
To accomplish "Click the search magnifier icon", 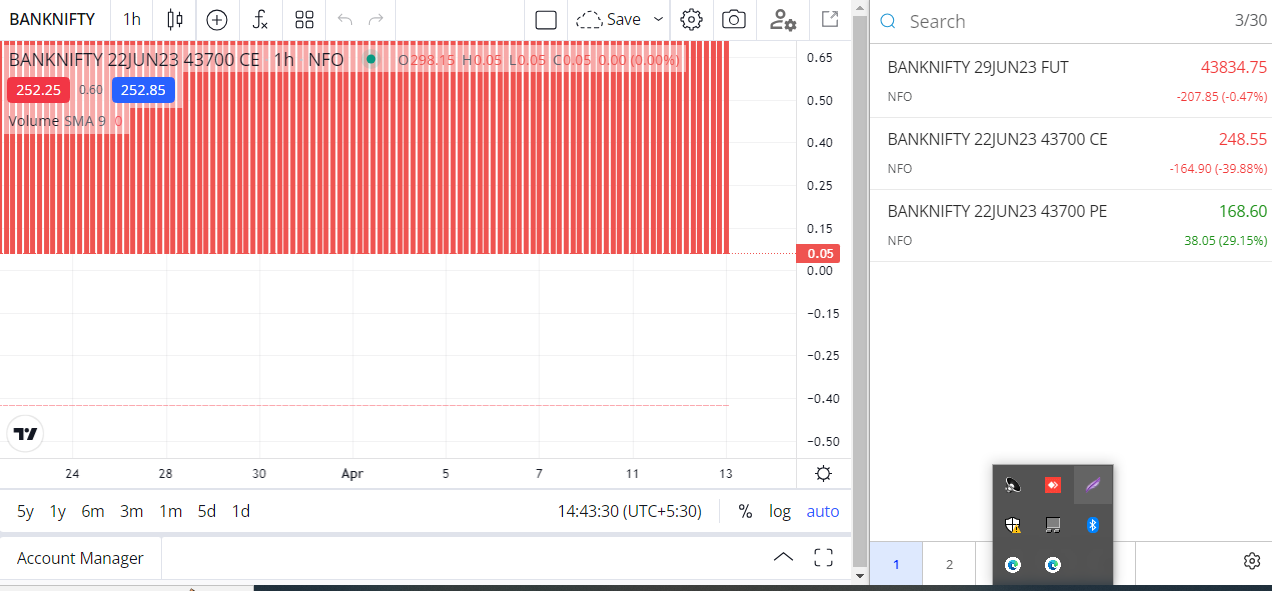I will tap(887, 21).
